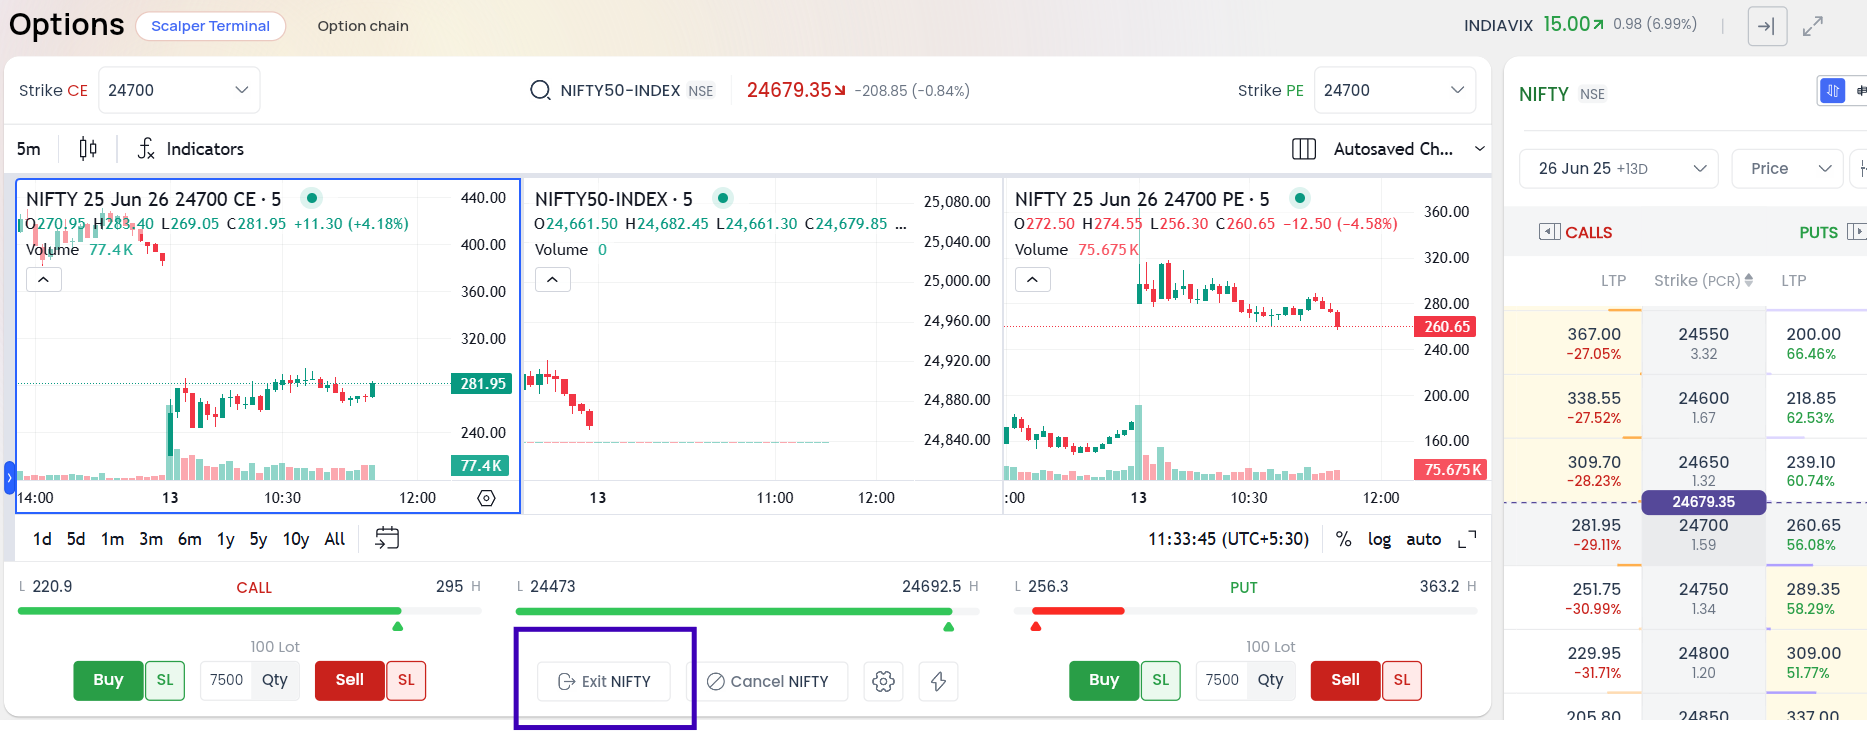The width and height of the screenshot is (1867, 731).
Task: Click the call-side Buy button
Action: click(108, 680)
